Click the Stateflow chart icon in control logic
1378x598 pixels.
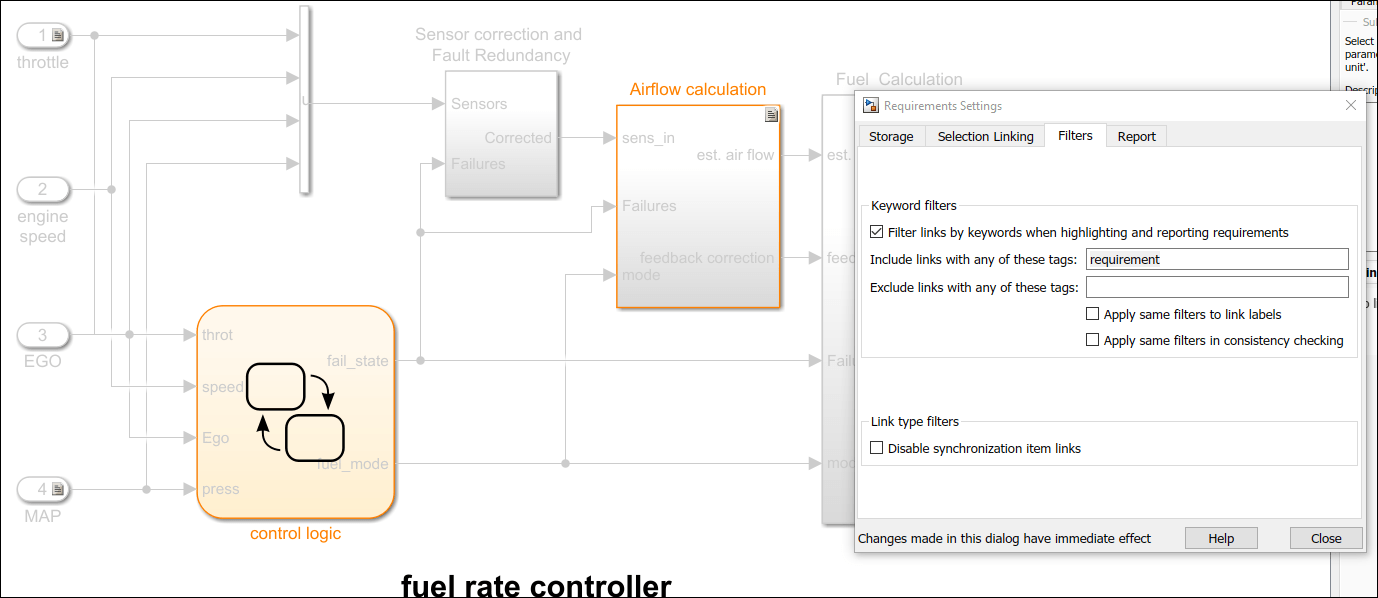295,412
